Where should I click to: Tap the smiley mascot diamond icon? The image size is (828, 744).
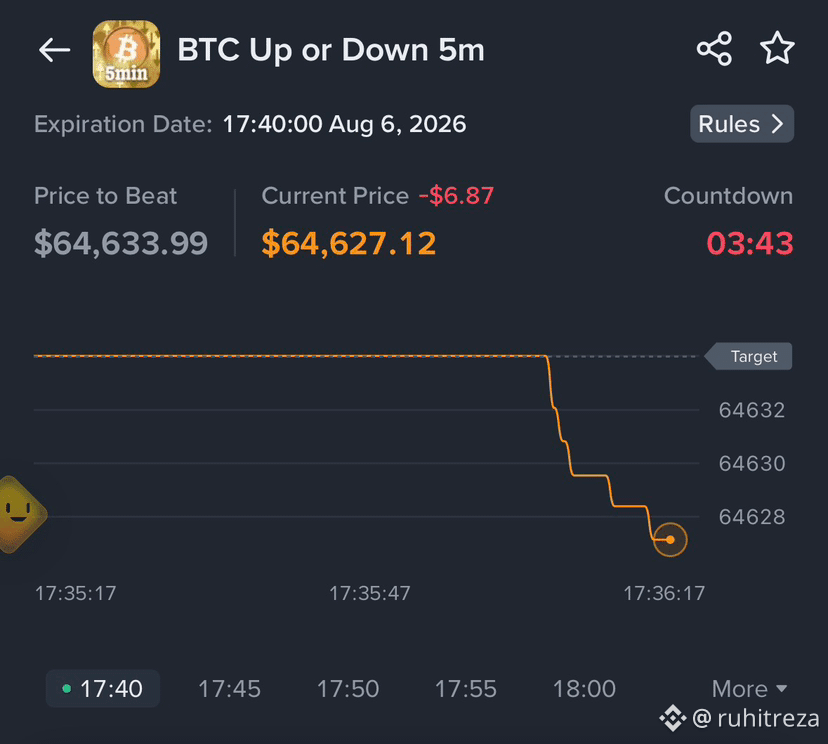click(x=21, y=514)
